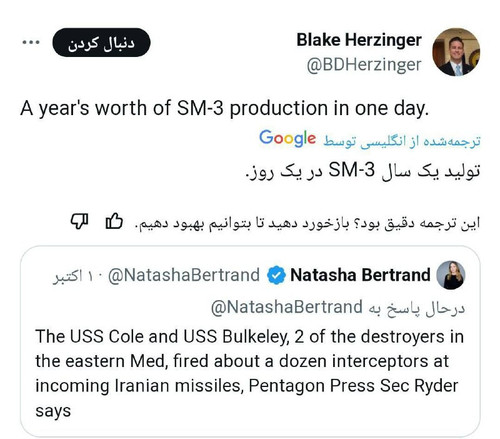Click the Persian translated SM-3 text
The height and width of the screenshot is (439, 500).
pos(363,171)
